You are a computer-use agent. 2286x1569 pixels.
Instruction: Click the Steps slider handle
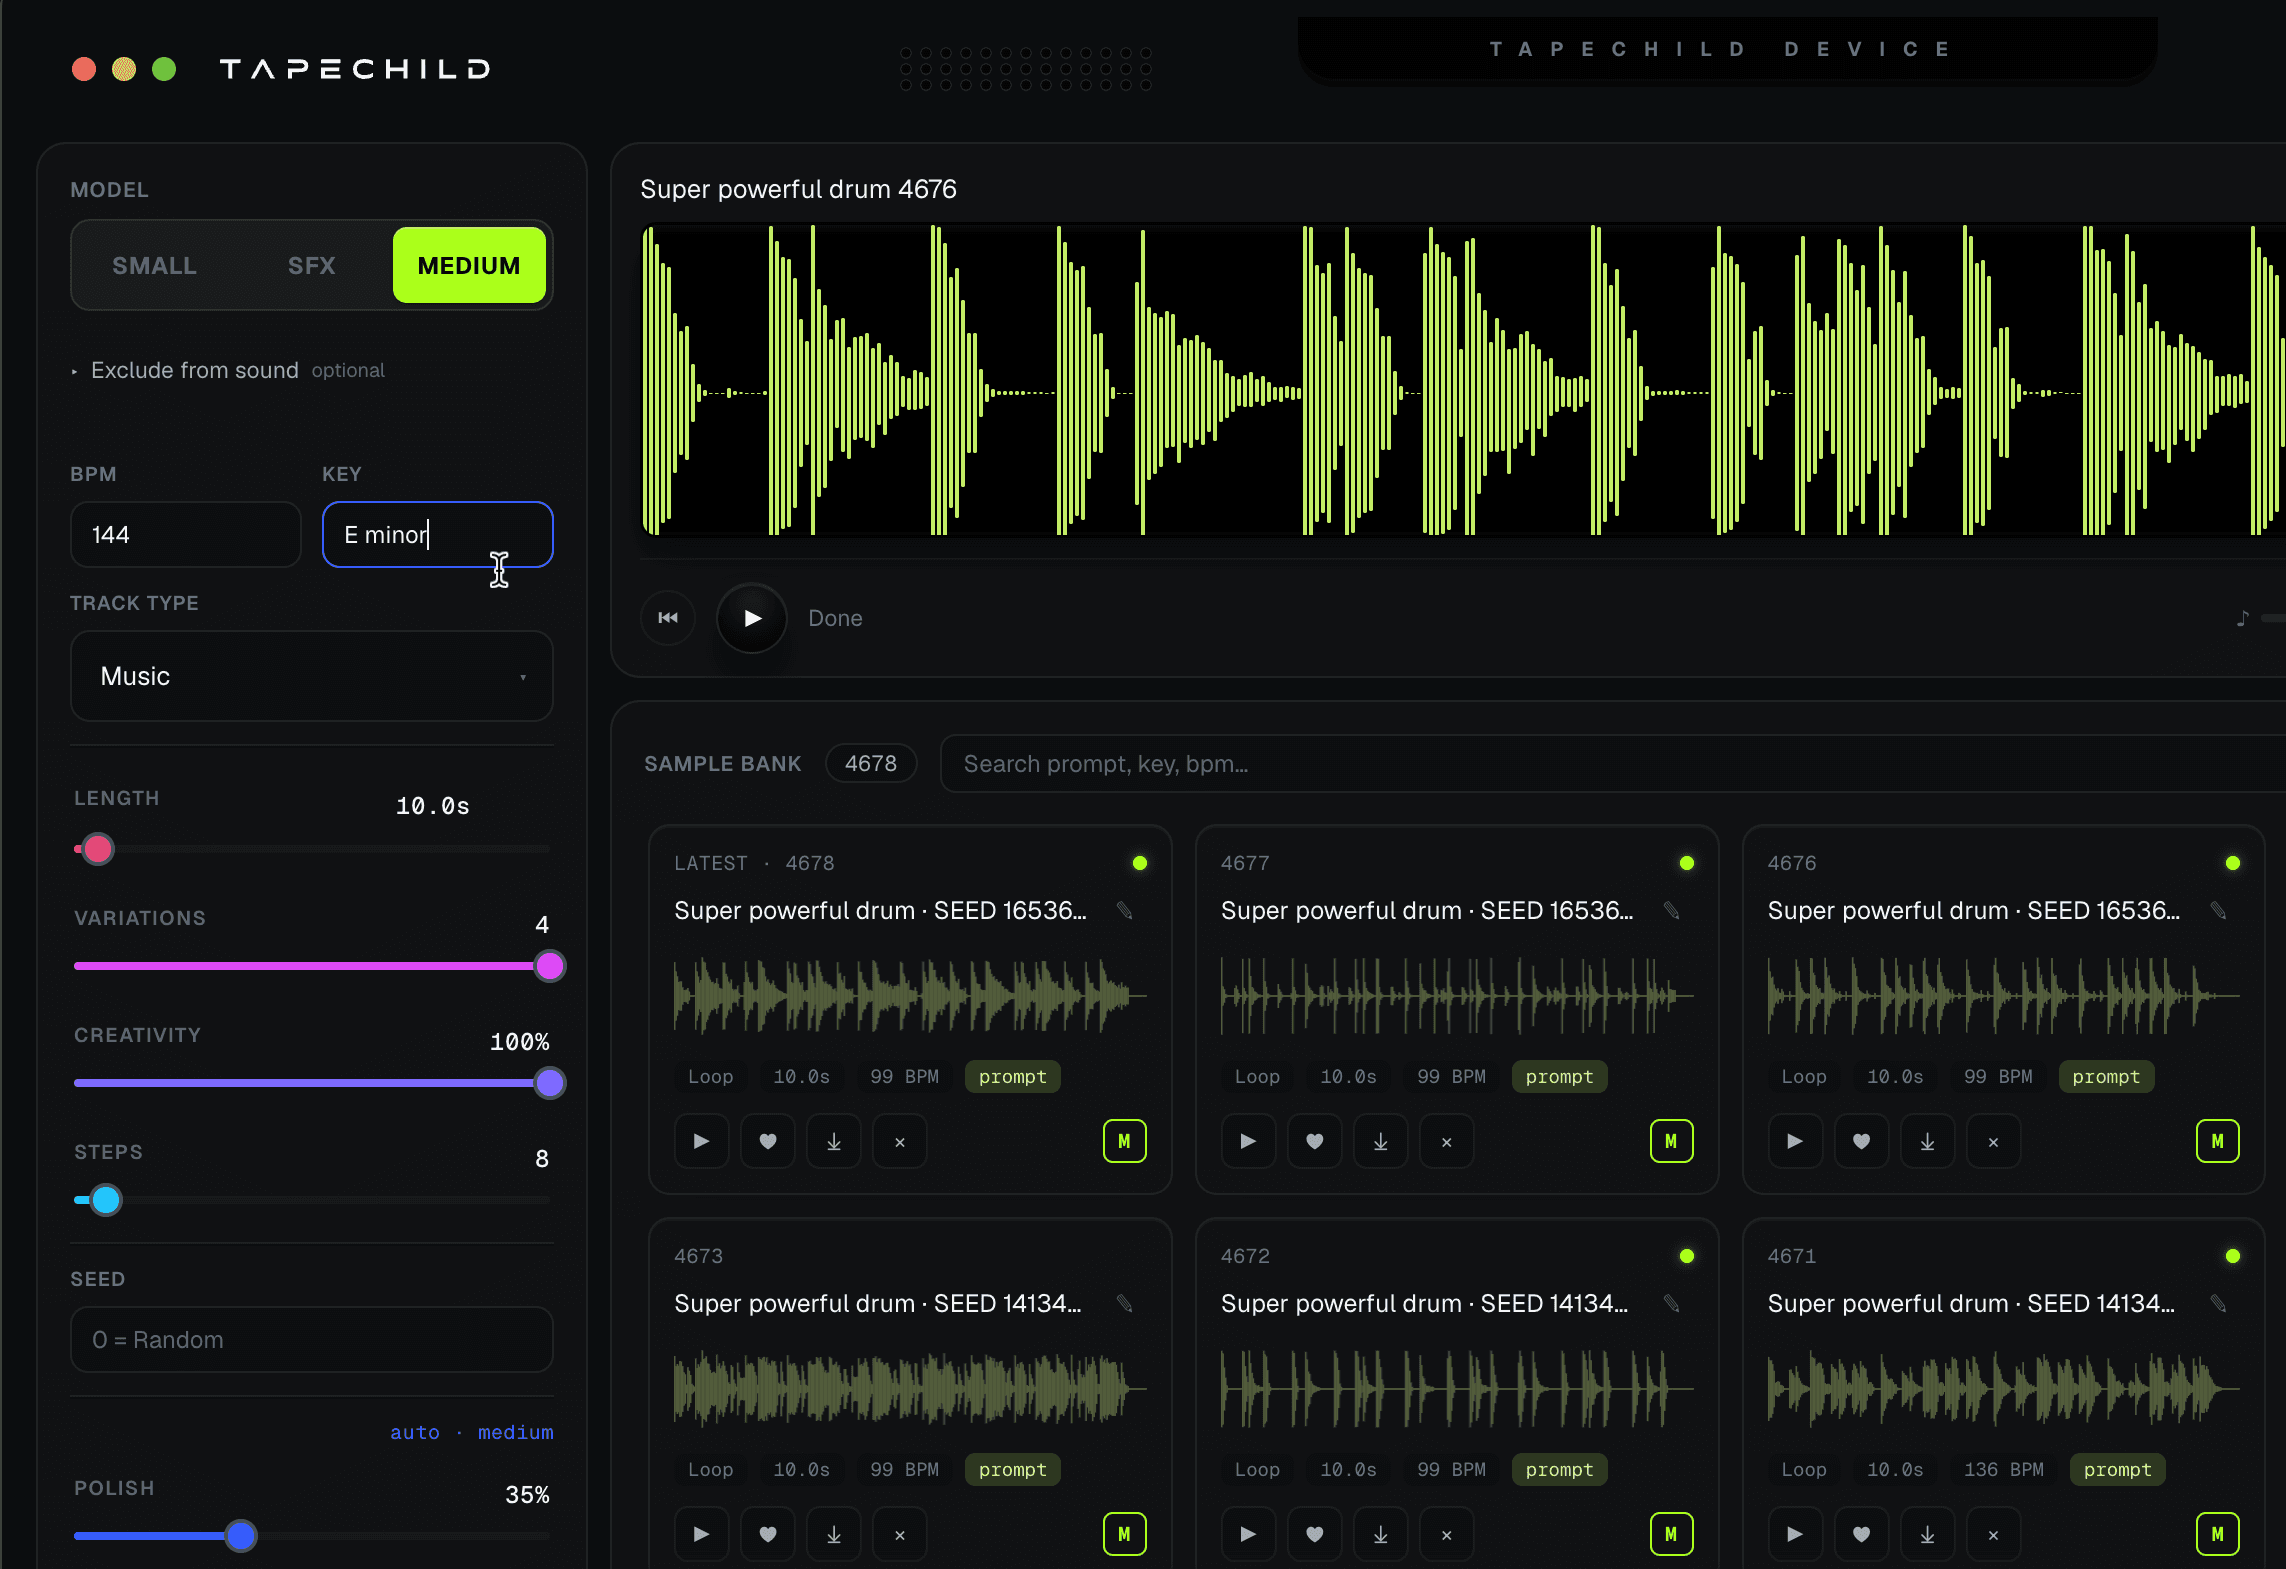pyautogui.click(x=106, y=1200)
